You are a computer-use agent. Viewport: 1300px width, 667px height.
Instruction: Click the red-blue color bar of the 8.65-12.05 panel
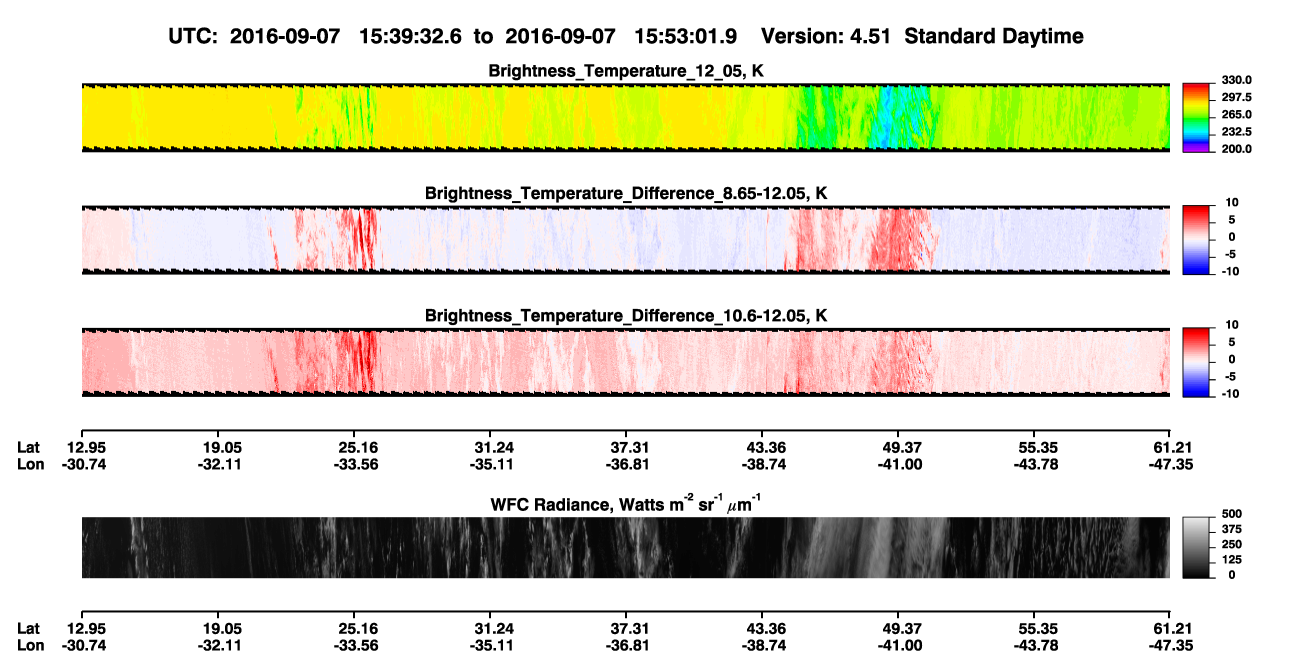[1197, 240]
